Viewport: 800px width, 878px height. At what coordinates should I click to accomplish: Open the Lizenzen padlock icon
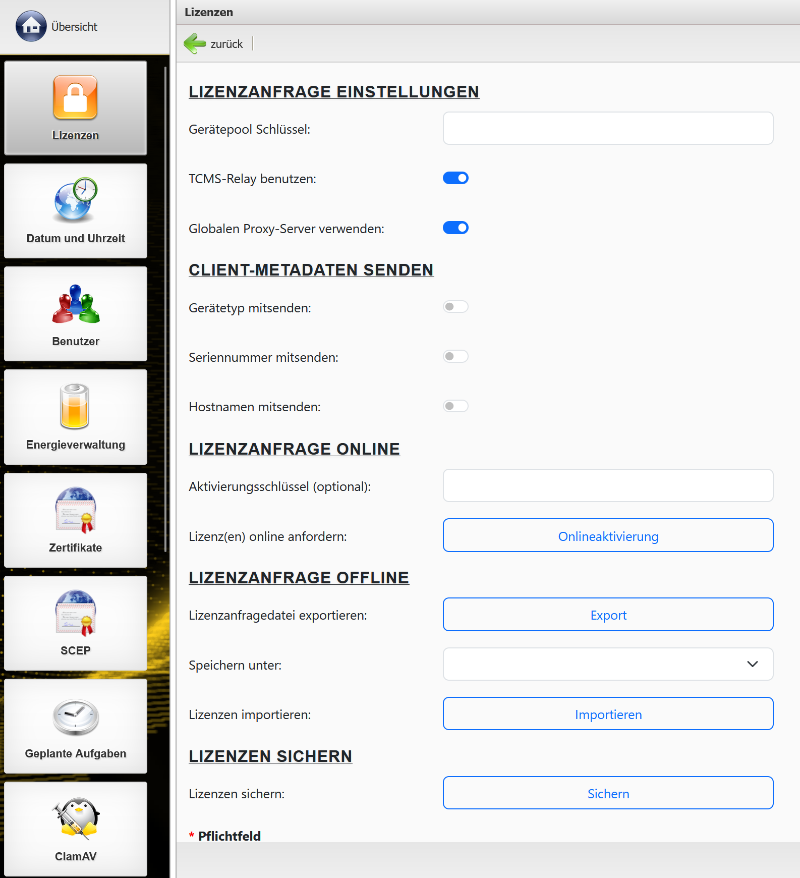pyautogui.click(x=75, y=98)
